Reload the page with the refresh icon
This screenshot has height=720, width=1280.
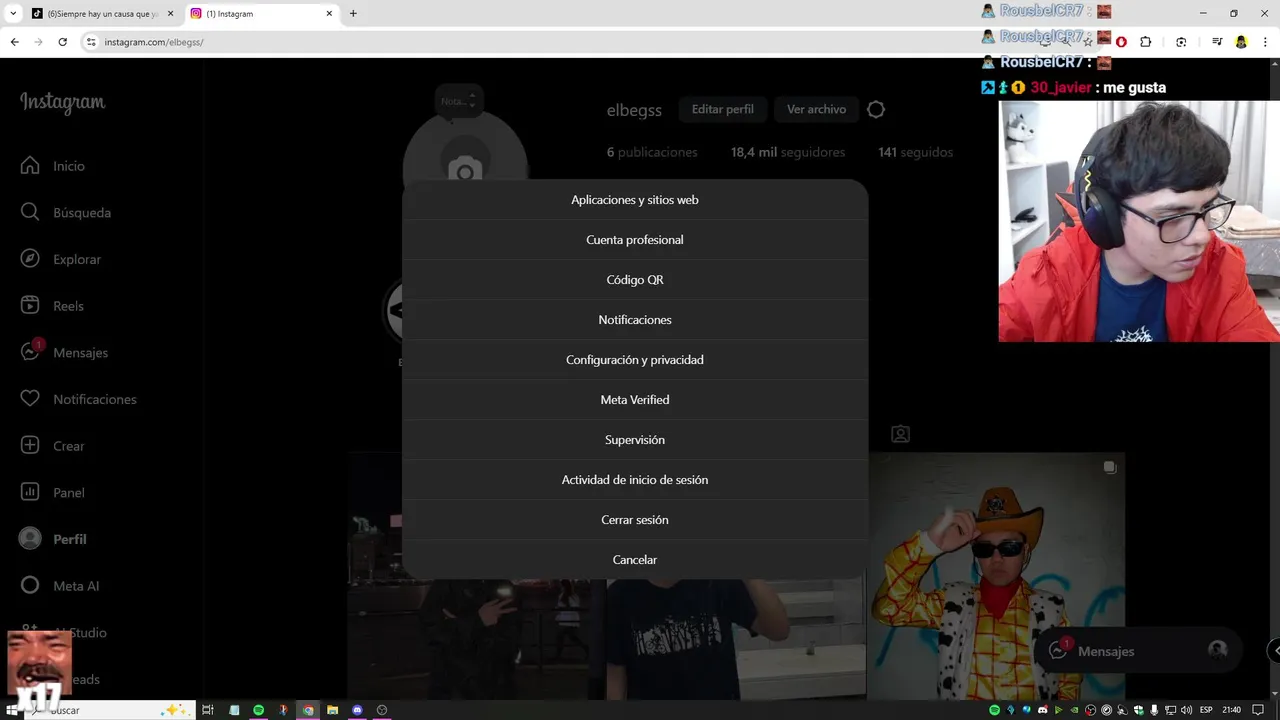click(62, 42)
